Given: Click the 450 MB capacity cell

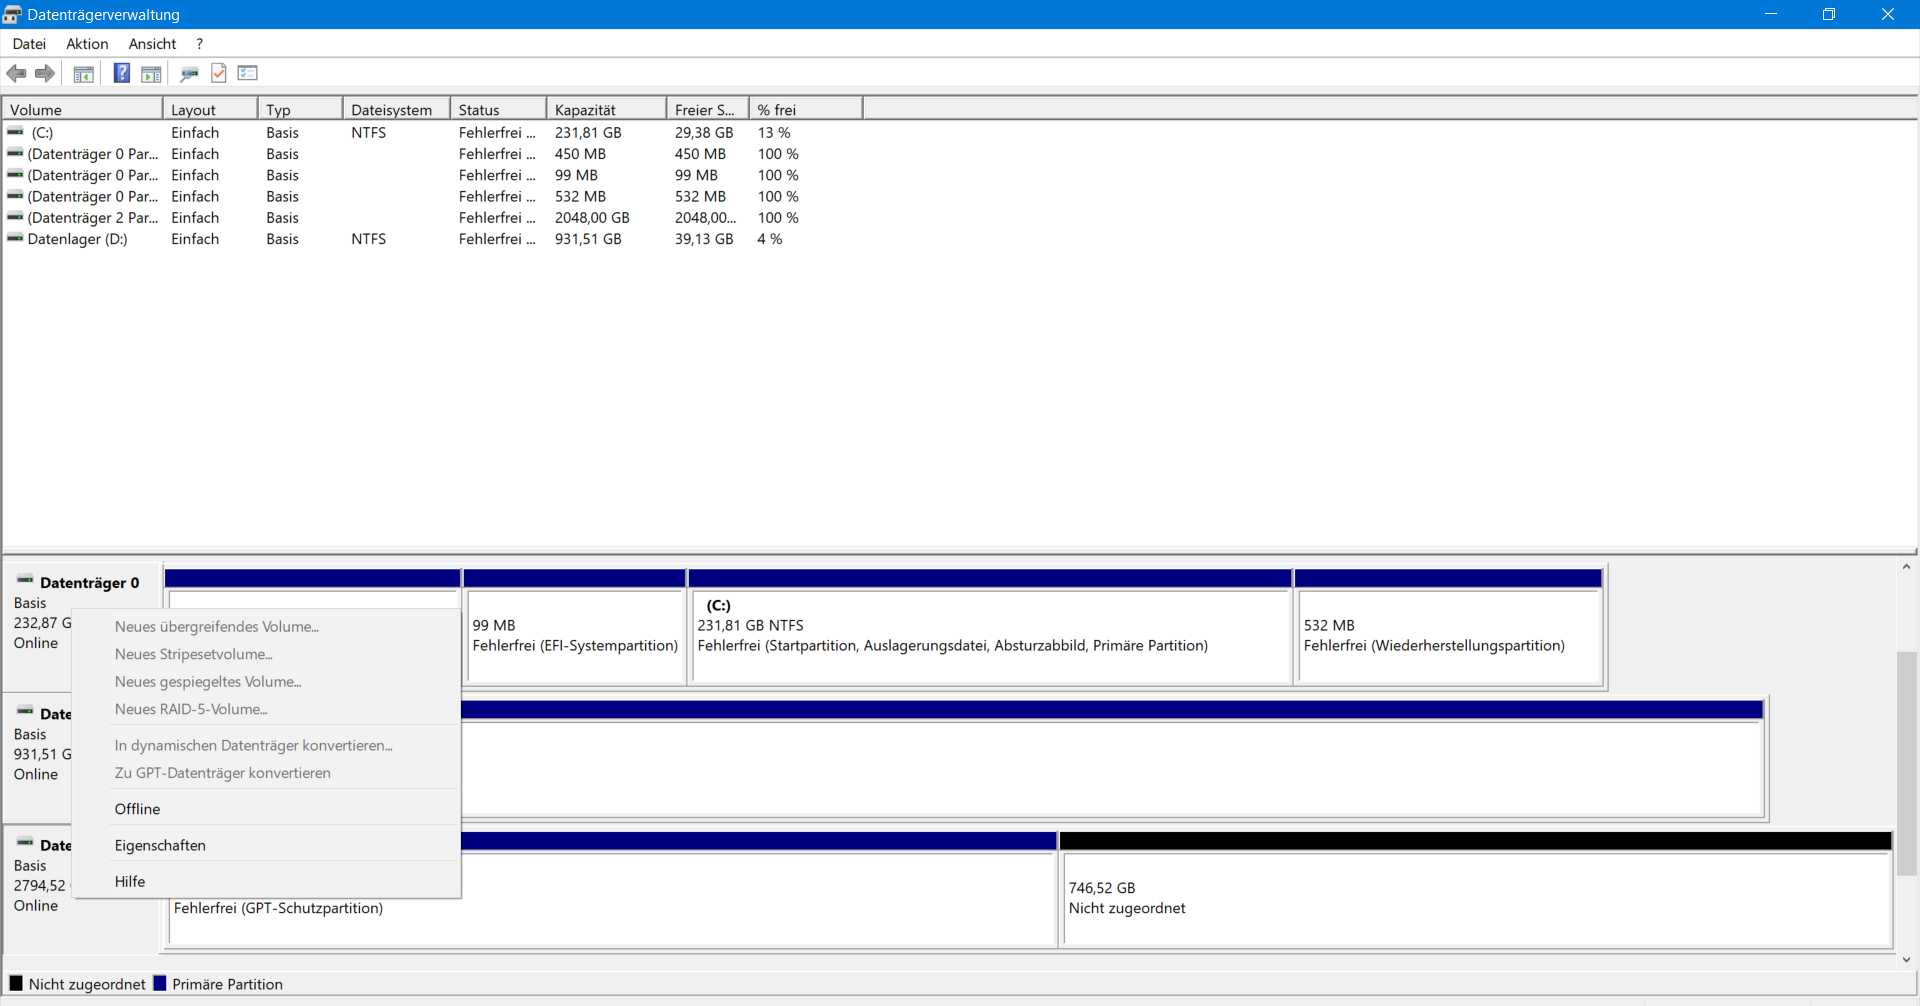Looking at the screenshot, I should [580, 154].
